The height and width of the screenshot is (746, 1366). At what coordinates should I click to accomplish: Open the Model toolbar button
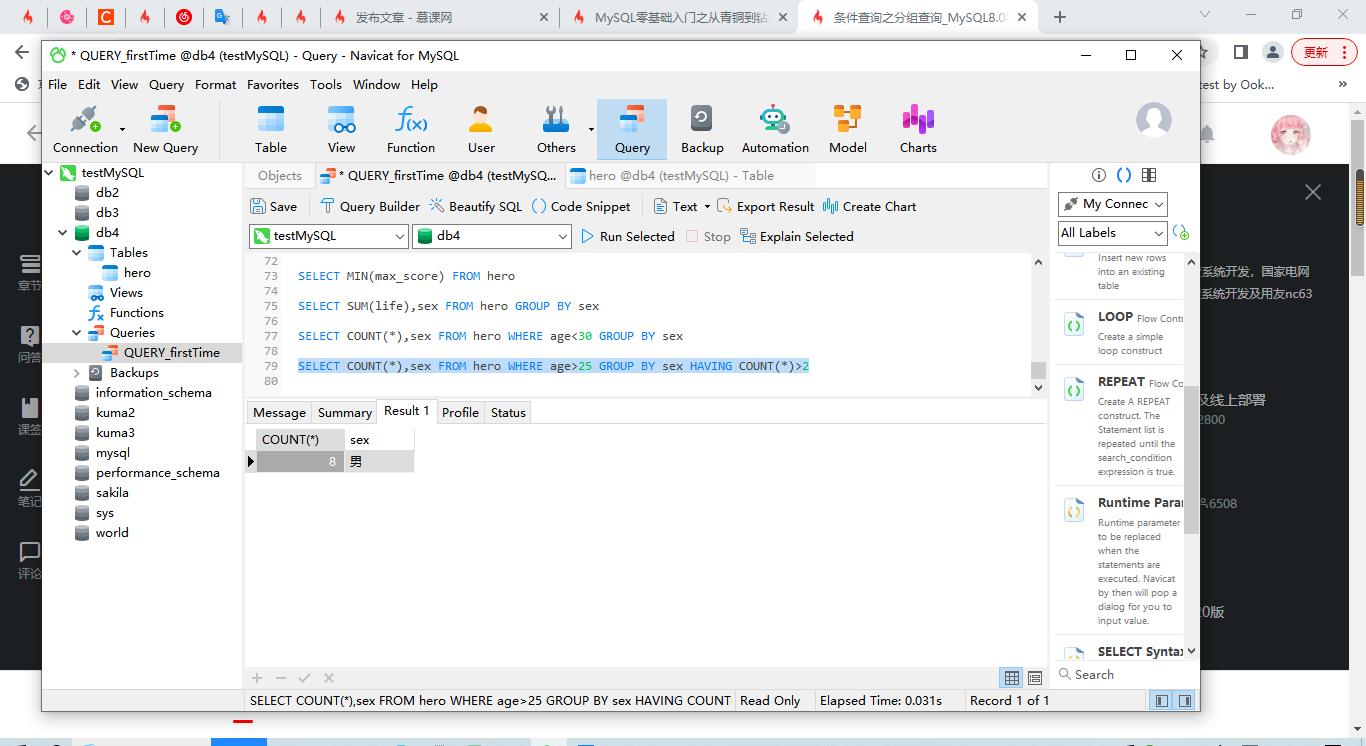[848, 130]
